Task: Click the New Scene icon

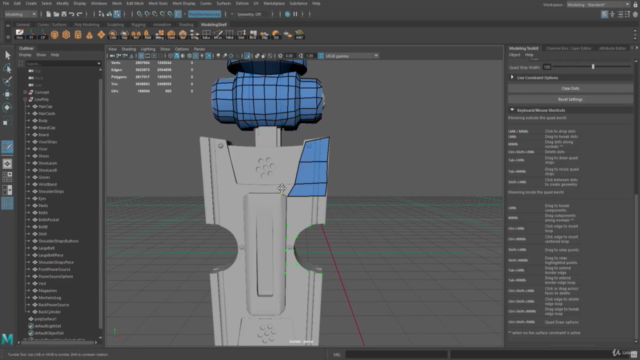Action: coord(49,14)
